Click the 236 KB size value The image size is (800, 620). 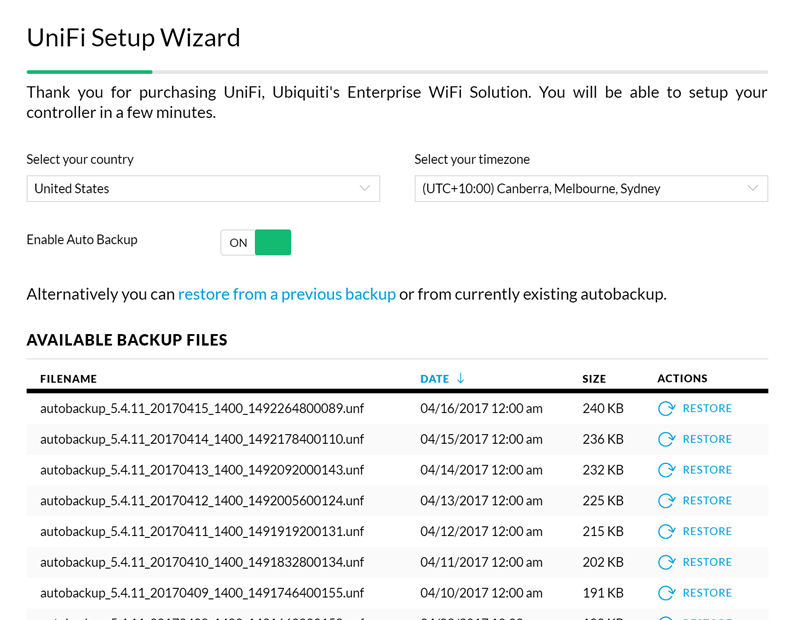click(603, 439)
